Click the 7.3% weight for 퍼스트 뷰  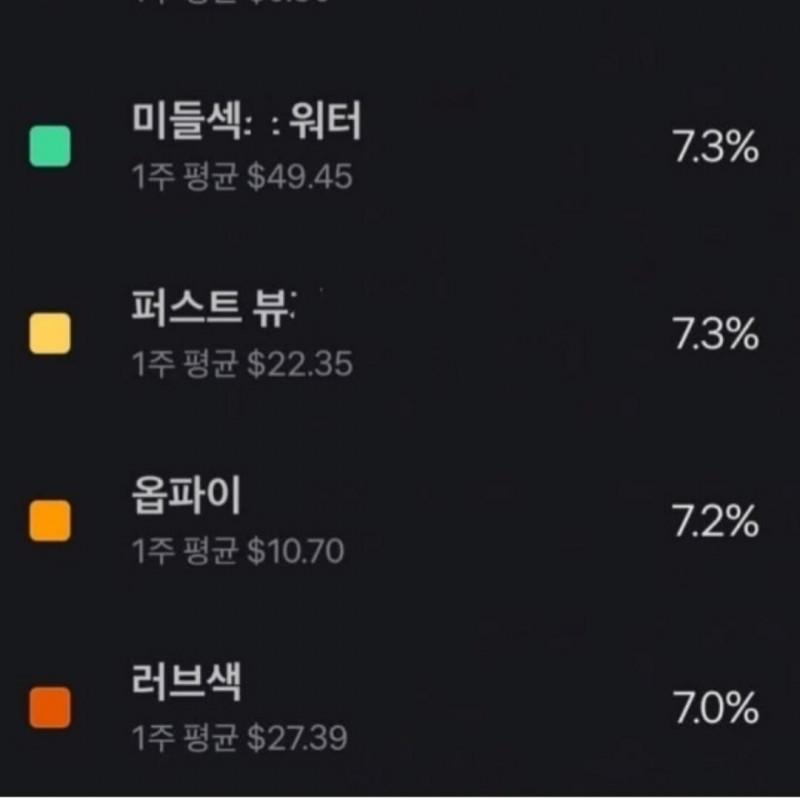(715, 336)
